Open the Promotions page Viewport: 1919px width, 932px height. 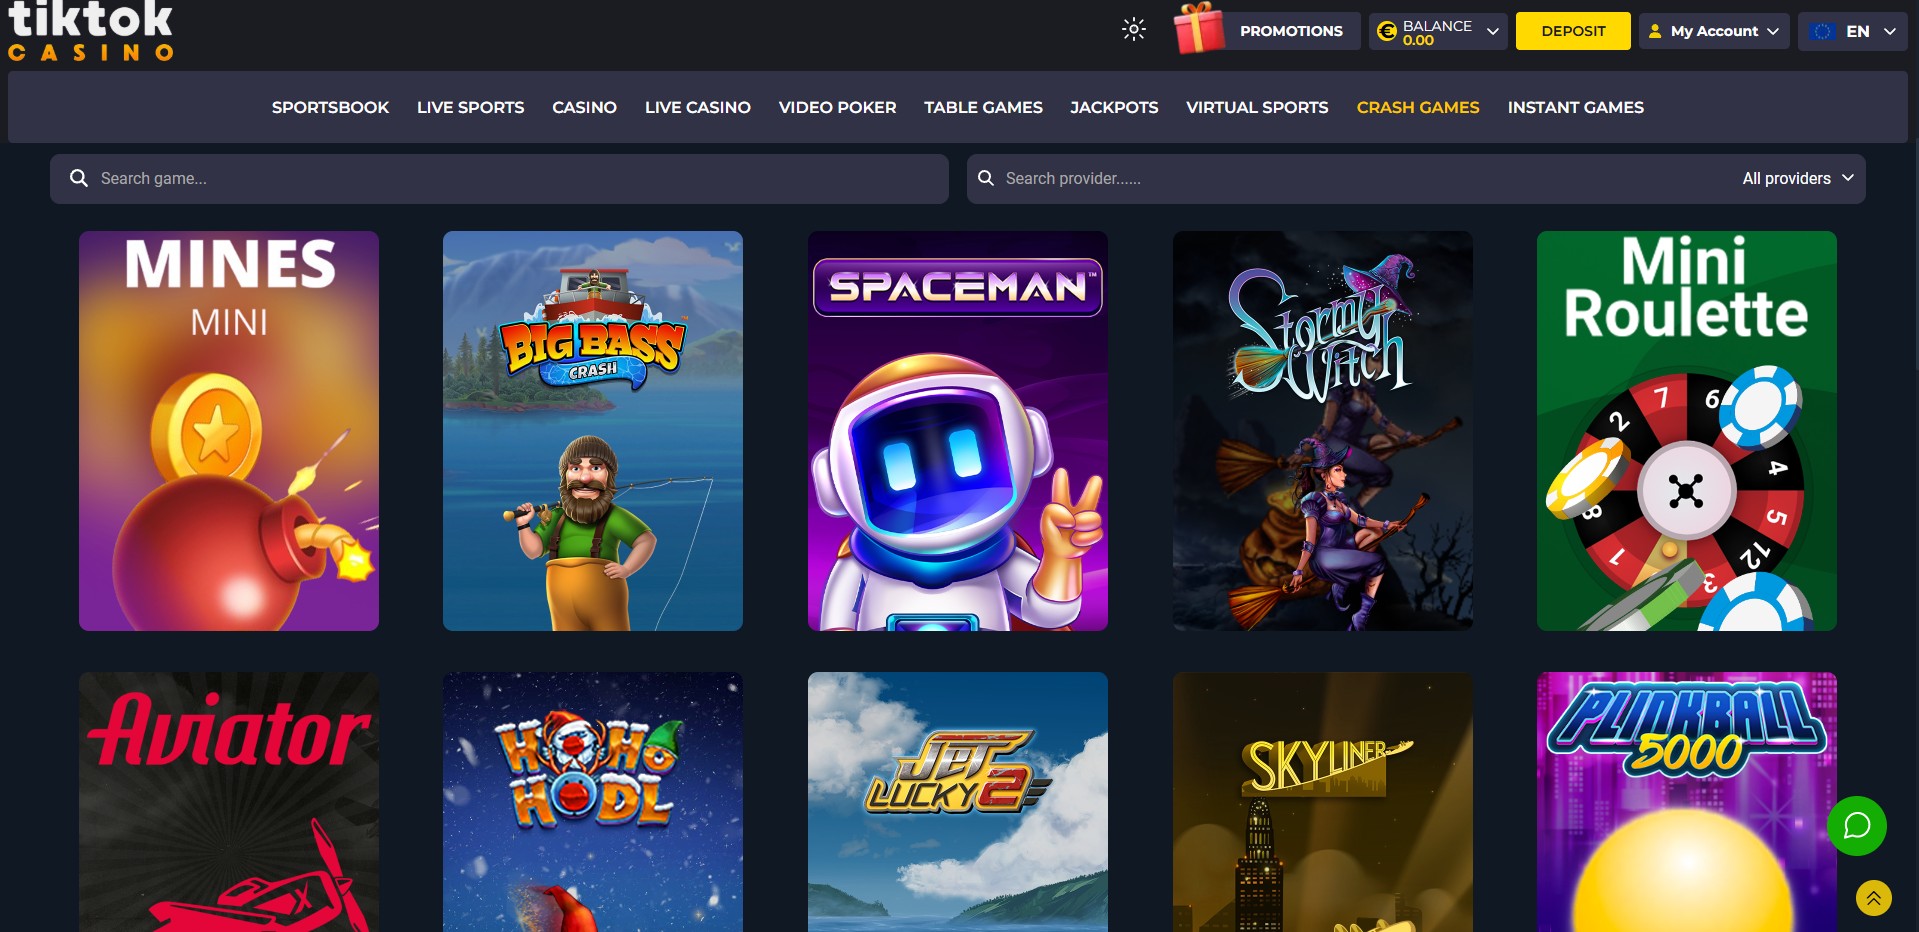click(1291, 31)
